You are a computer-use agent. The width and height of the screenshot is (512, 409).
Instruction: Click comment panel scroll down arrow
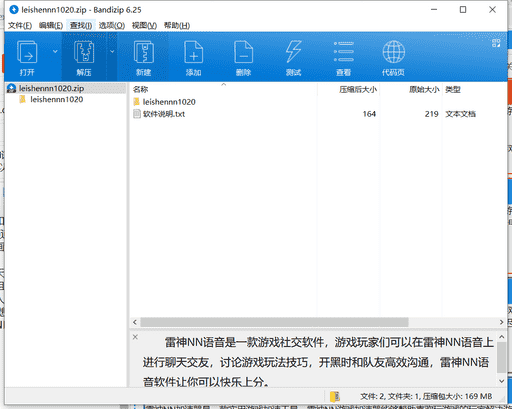coord(502,381)
